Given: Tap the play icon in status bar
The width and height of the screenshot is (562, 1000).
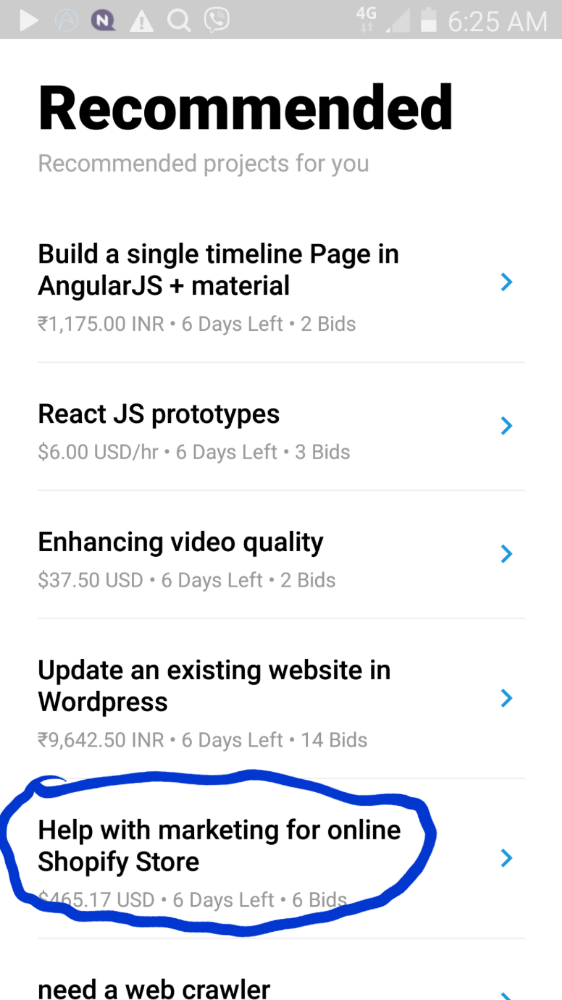Looking at the screenshot, I should tap(29, 20).
